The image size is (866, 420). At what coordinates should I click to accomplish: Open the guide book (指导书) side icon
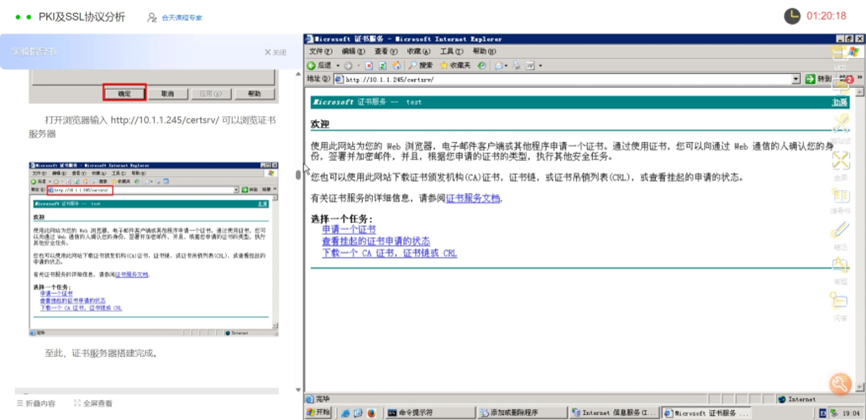pyautogui.click(x=840, y=196)
